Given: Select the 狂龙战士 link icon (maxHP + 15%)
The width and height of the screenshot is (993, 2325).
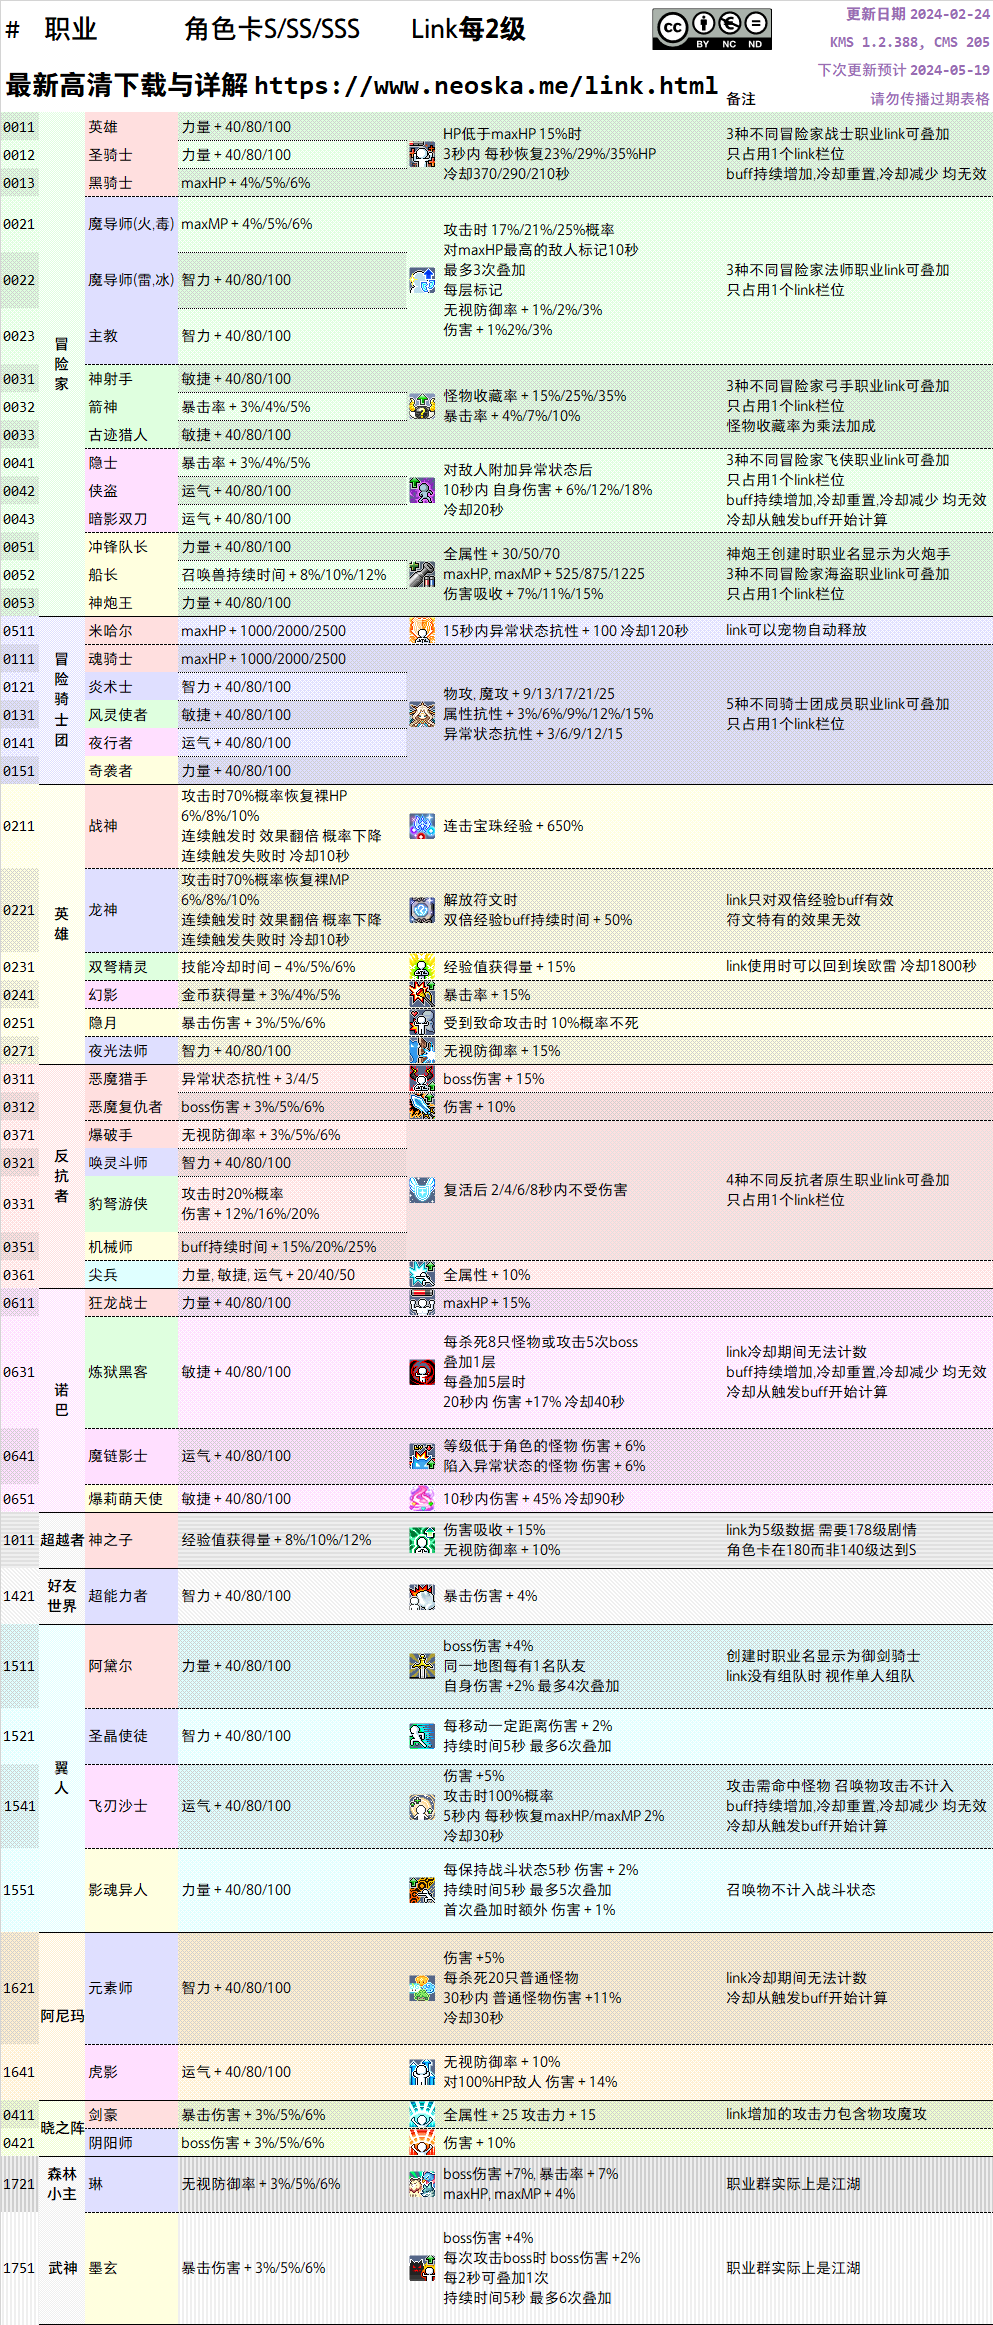Looking at the screenshot, I should tap(422, 1303).
